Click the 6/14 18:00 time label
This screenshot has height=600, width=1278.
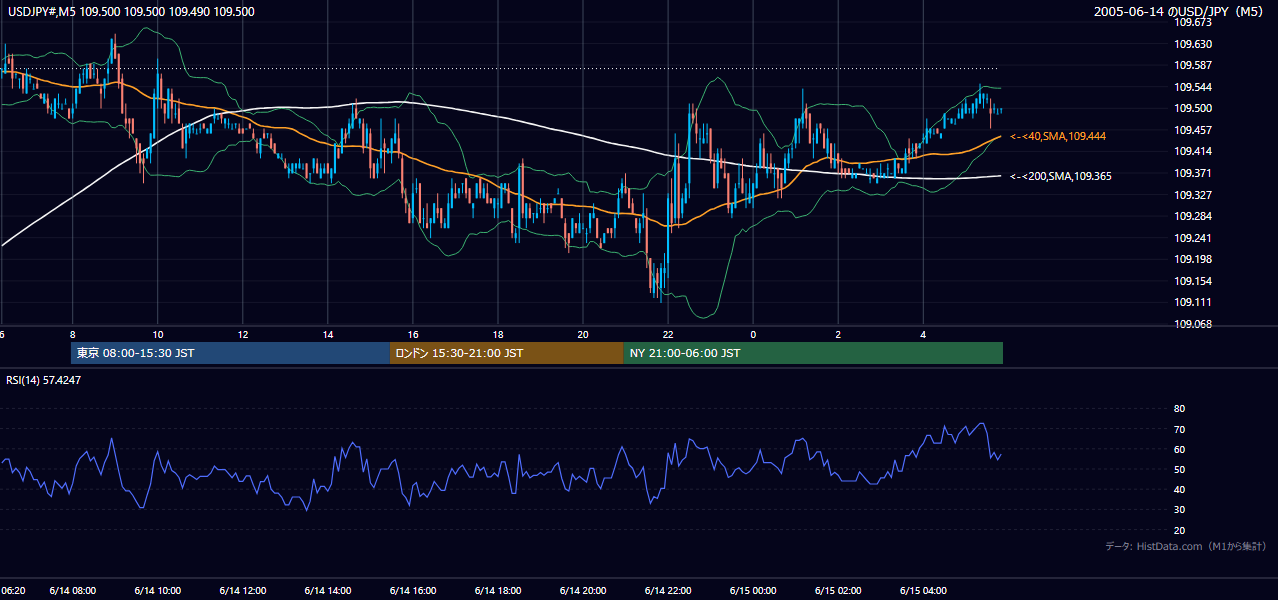pyautogui.click(x=498, y=591)
